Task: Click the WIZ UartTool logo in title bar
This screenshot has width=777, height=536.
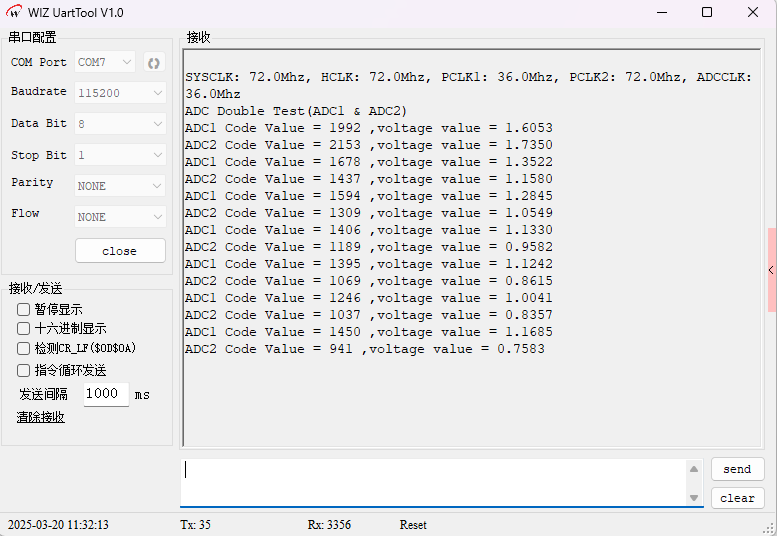Action: (14, 12)
